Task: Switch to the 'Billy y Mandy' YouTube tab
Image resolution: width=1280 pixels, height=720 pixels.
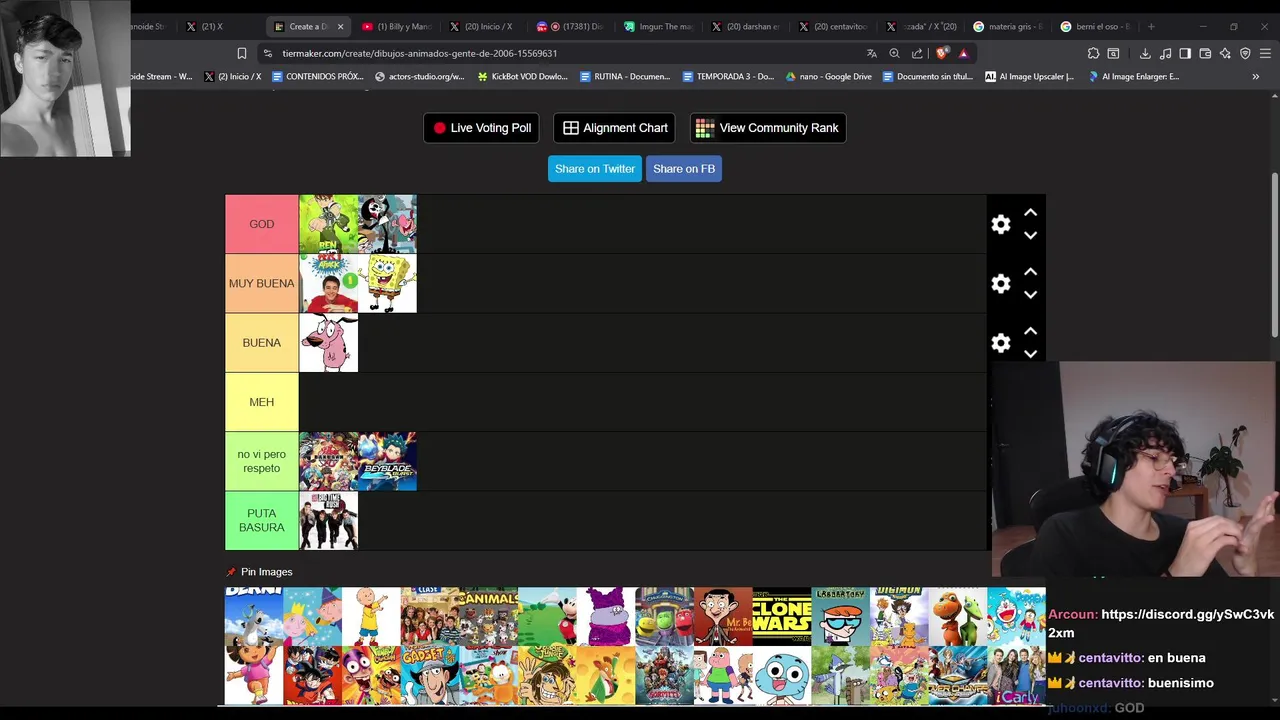Action: [x=396, y=27]
